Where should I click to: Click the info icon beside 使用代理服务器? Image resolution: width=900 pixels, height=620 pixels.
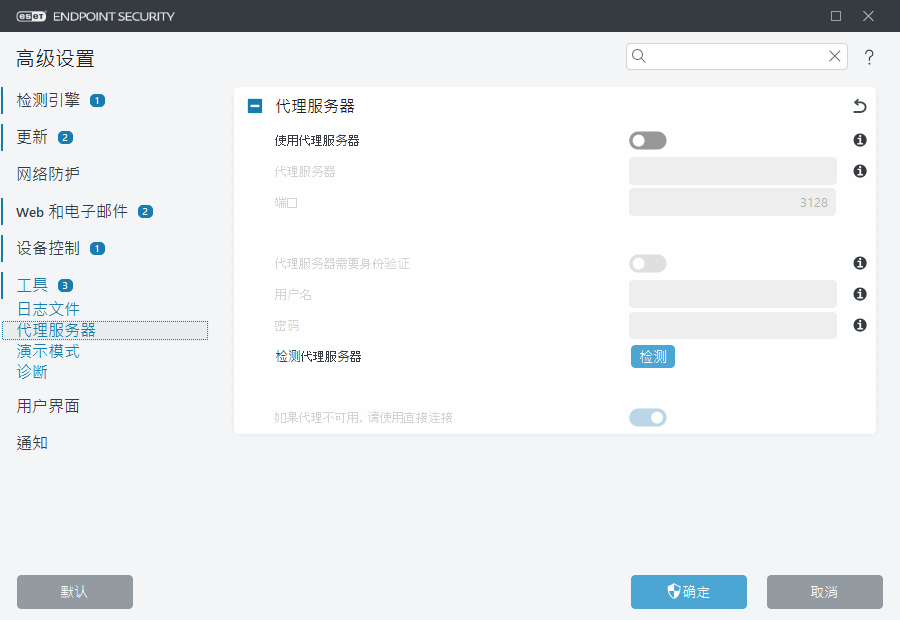859,140
